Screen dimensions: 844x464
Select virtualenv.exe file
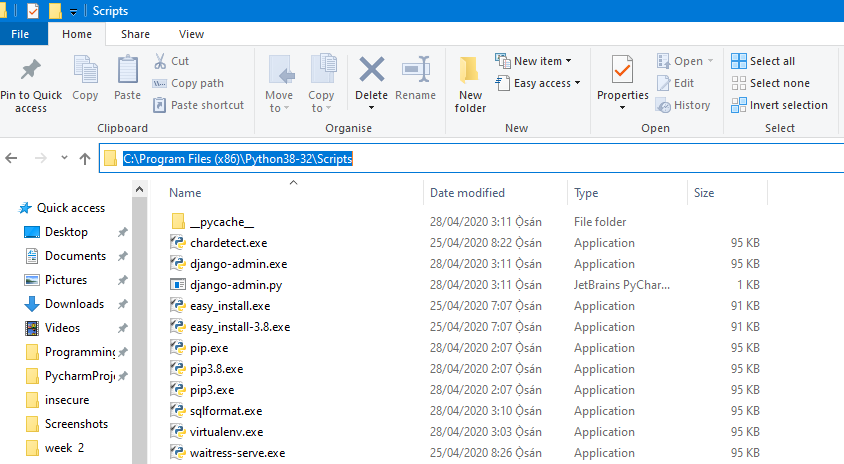pos(217,432)
